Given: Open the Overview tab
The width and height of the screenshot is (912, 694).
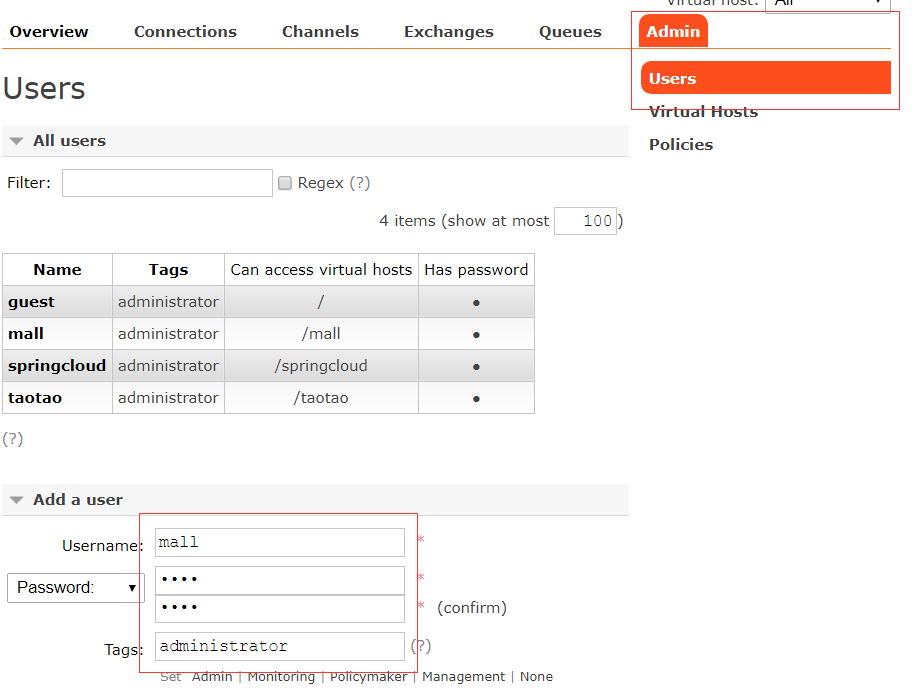Looking at the screenshot, I should 49,32.
